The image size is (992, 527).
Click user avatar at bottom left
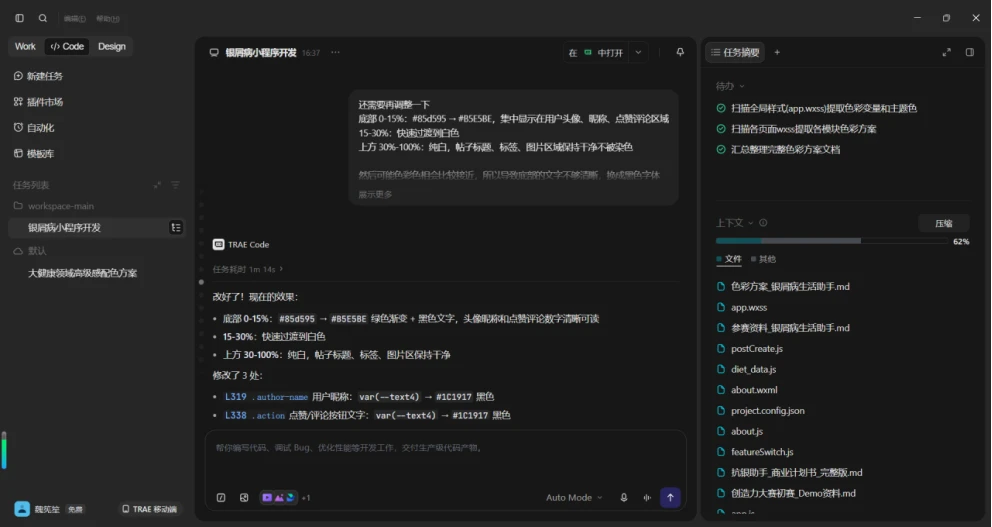tap(22, 509)
